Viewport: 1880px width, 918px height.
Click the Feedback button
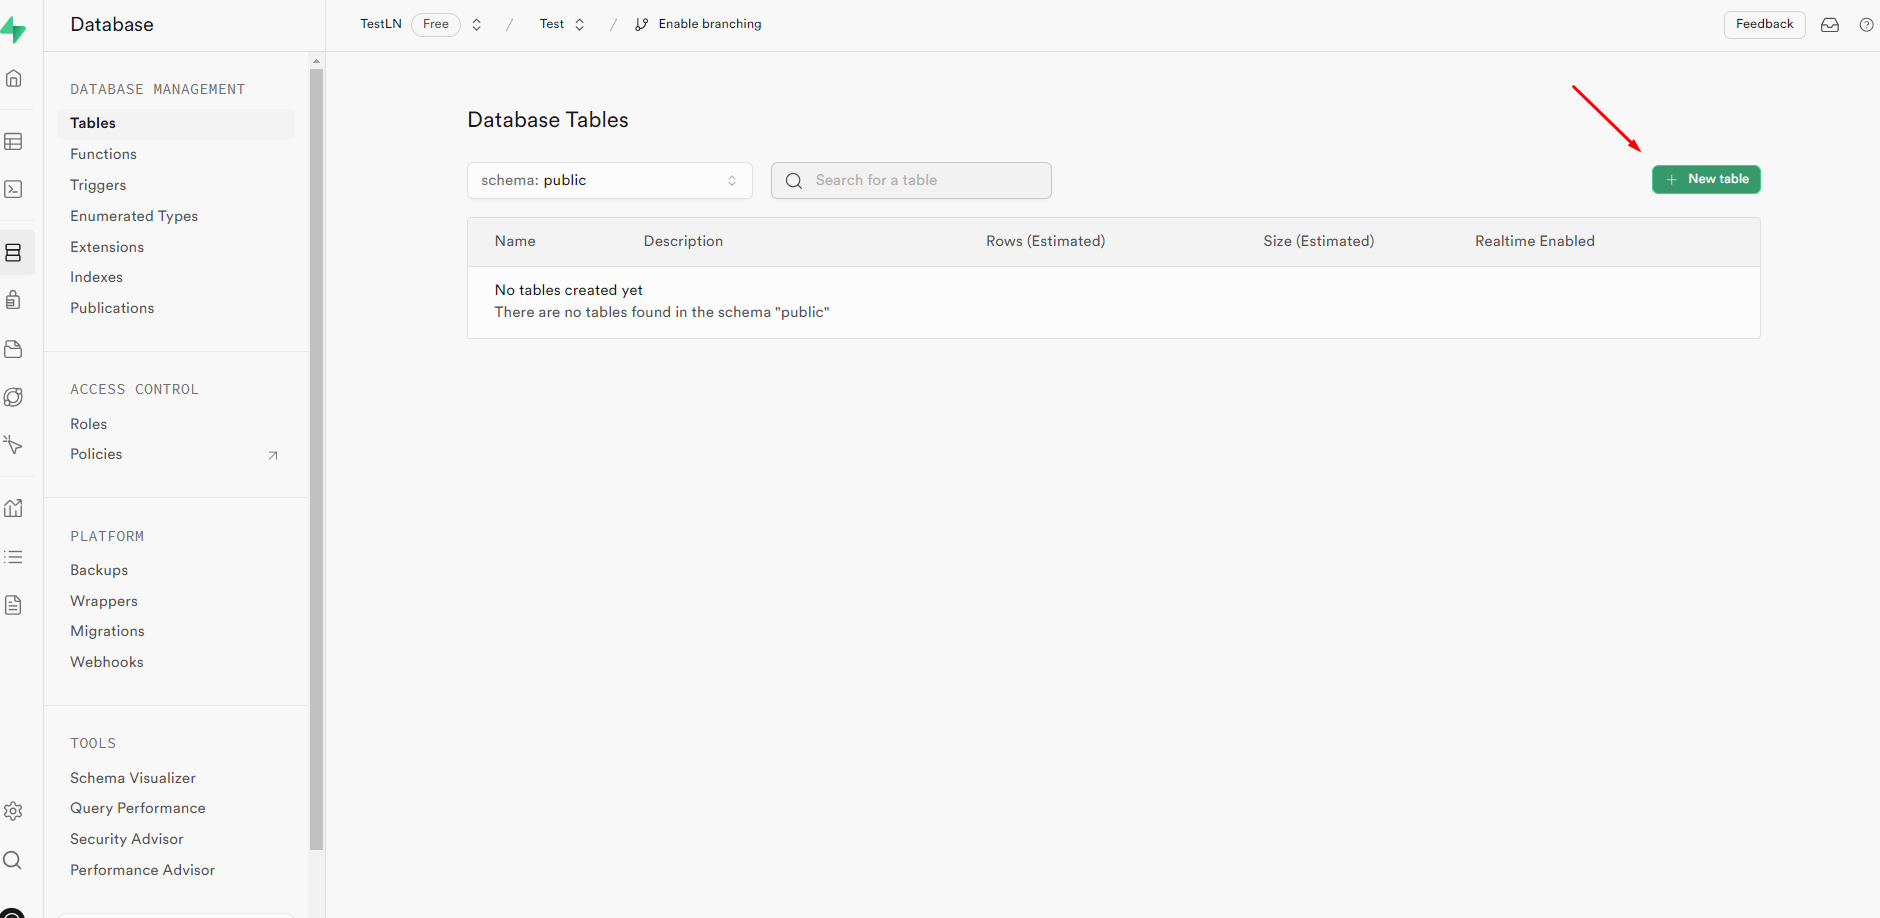[x=1764, y=24]
